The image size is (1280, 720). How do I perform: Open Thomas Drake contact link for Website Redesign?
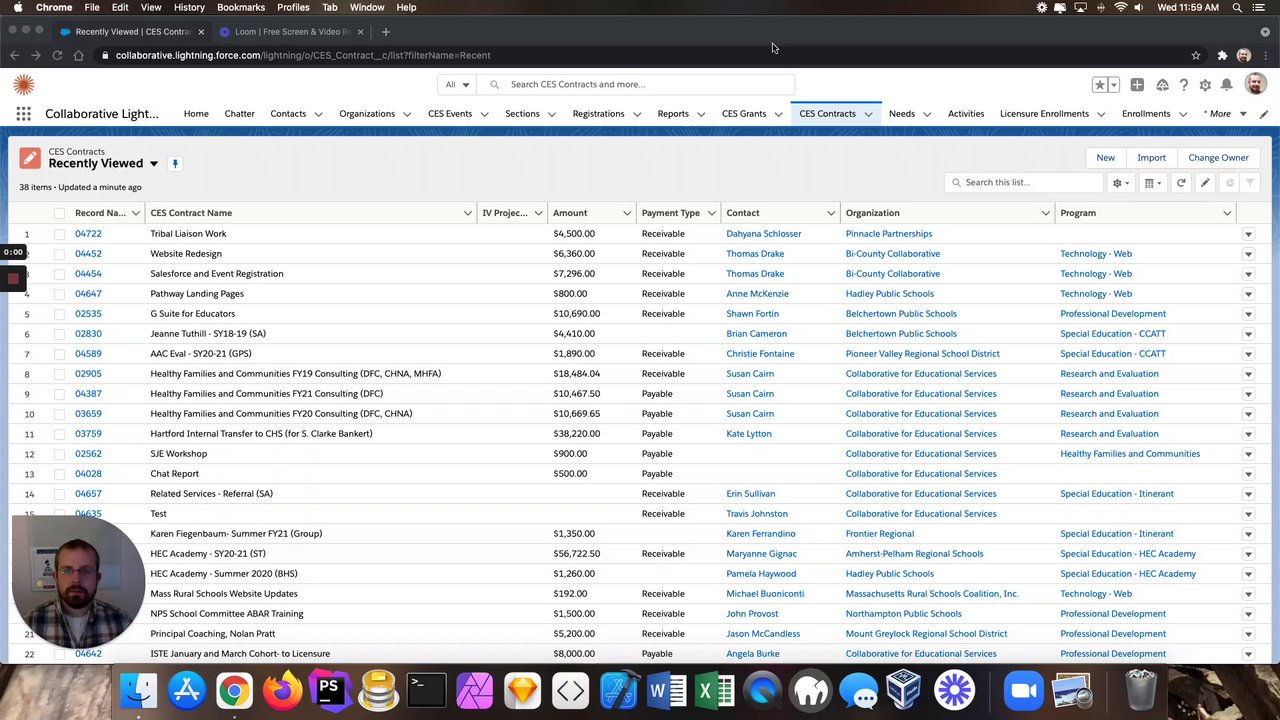coord(755,254)
